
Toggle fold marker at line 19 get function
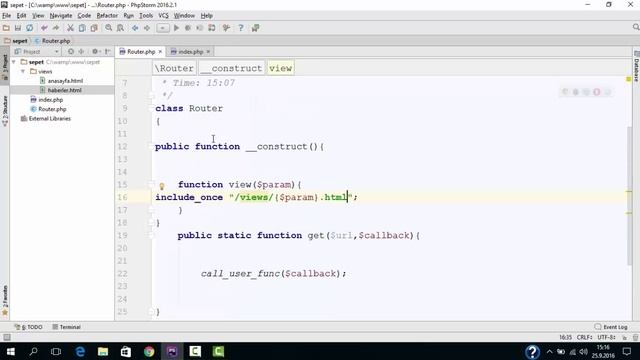[x=151, y=235]
